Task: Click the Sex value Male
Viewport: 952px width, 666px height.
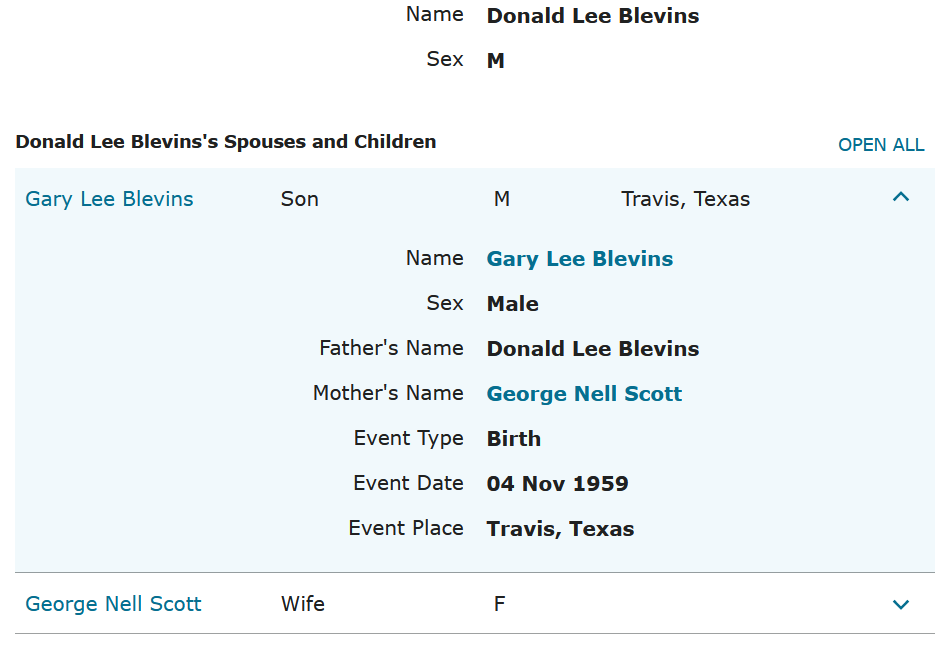Action: point(512,304)
